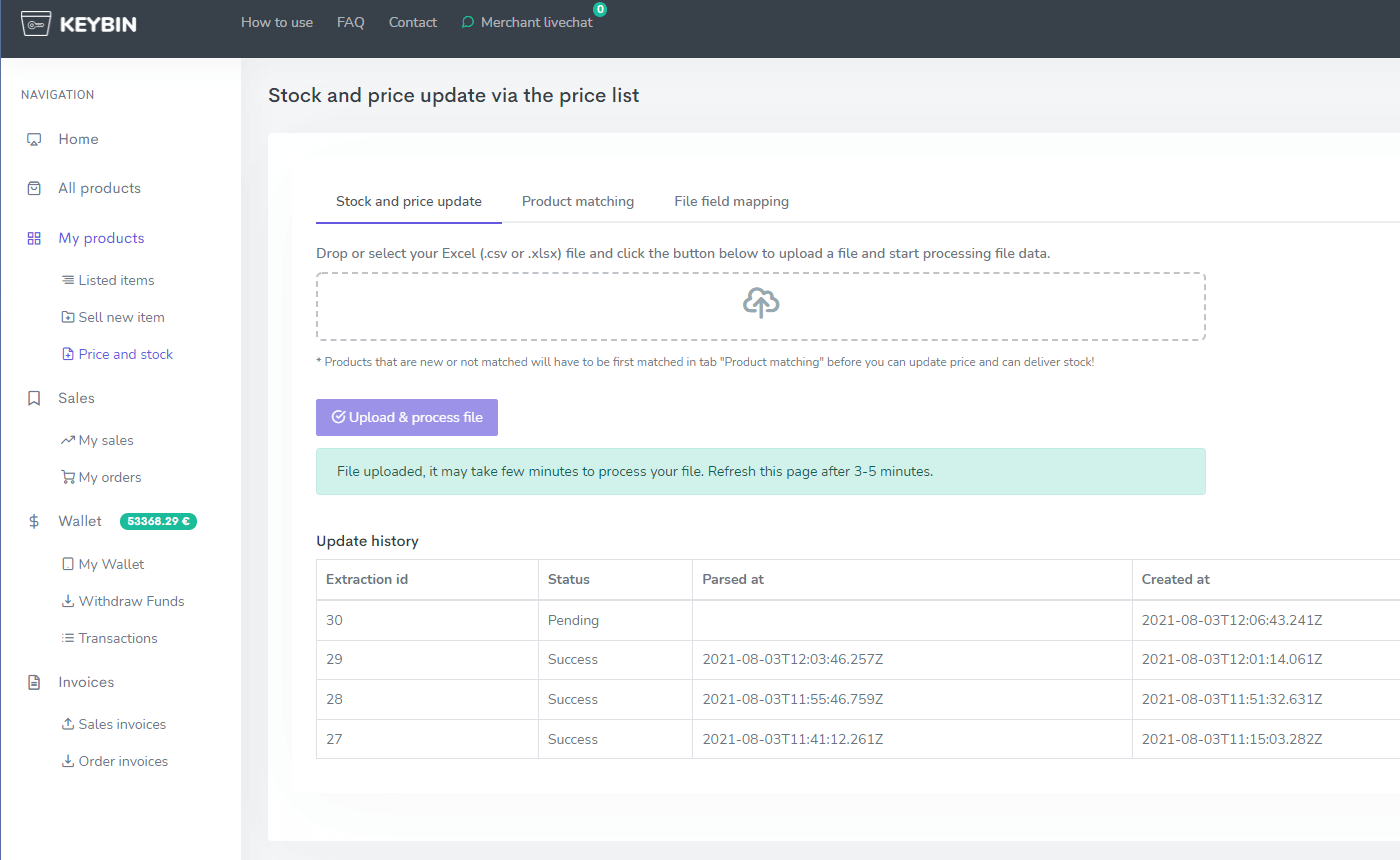1400x860 pixels.
Task: Click the Pending status cell
Action: [615, 620]
